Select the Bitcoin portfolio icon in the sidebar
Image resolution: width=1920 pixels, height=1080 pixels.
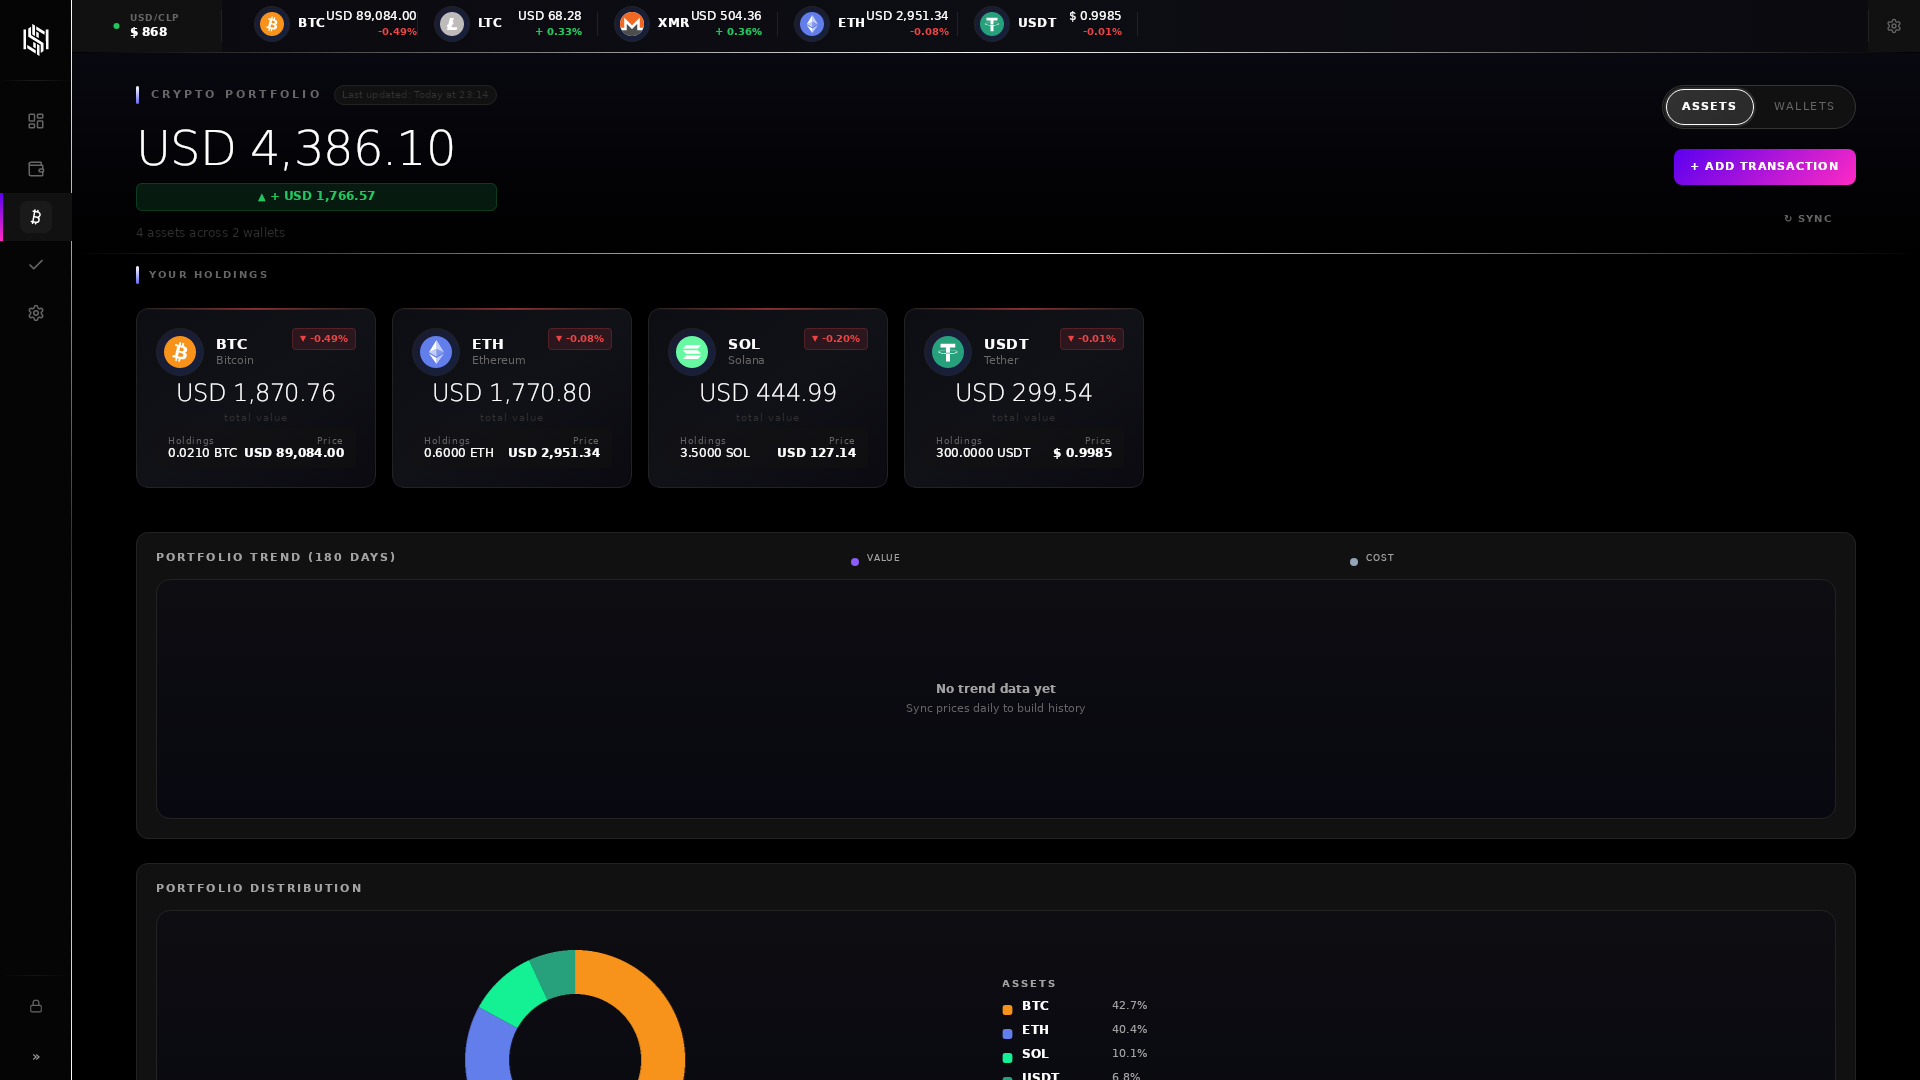click(x=36, y=217)
